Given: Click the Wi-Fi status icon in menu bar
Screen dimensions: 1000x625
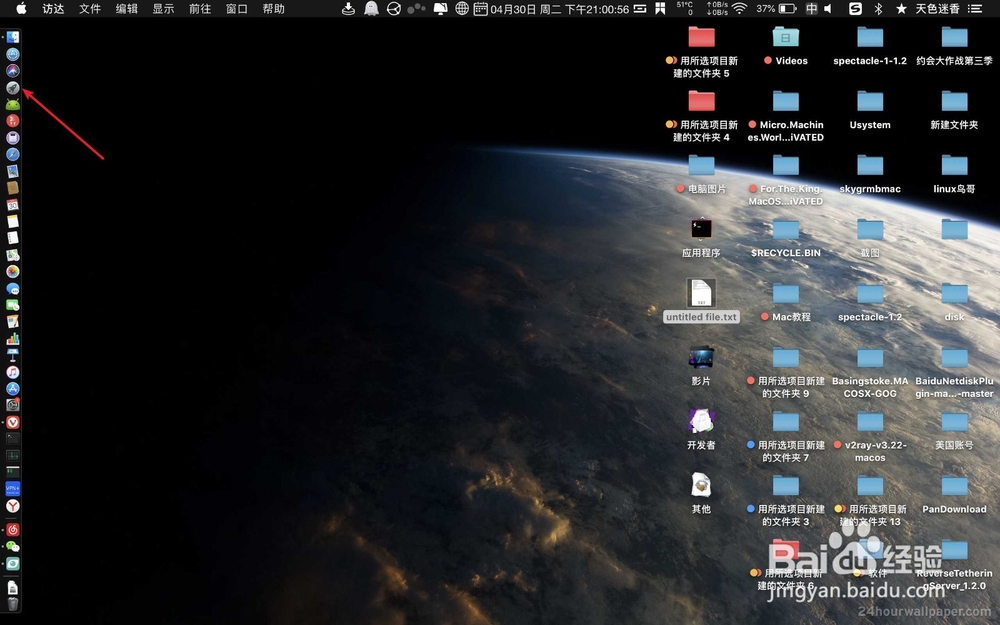Looking at the screenshot, I should pos(739,8).
